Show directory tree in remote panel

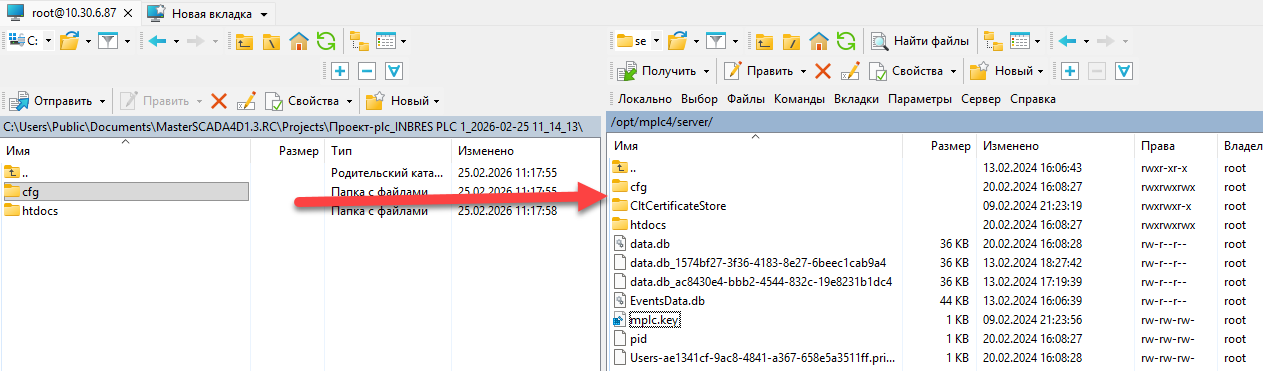point(993,41)
